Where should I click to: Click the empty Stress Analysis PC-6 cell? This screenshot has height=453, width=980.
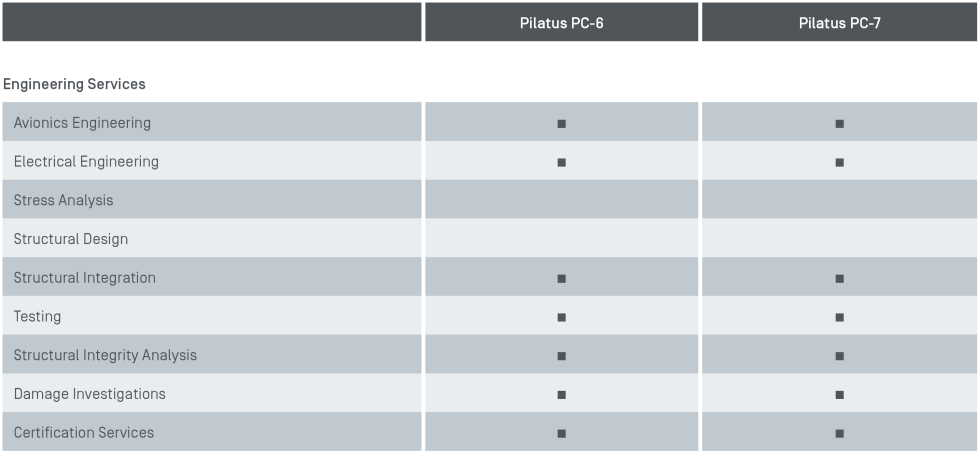tap(561, 200)
